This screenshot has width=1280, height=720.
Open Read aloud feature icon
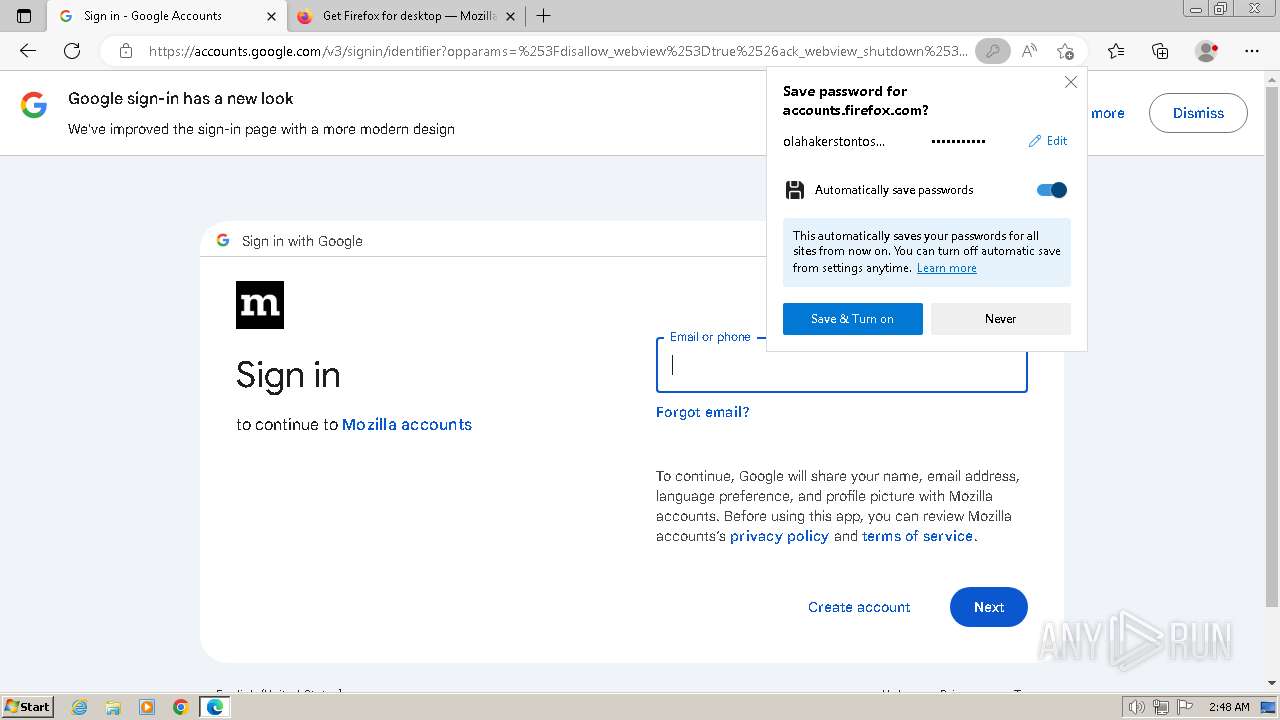1029,51
